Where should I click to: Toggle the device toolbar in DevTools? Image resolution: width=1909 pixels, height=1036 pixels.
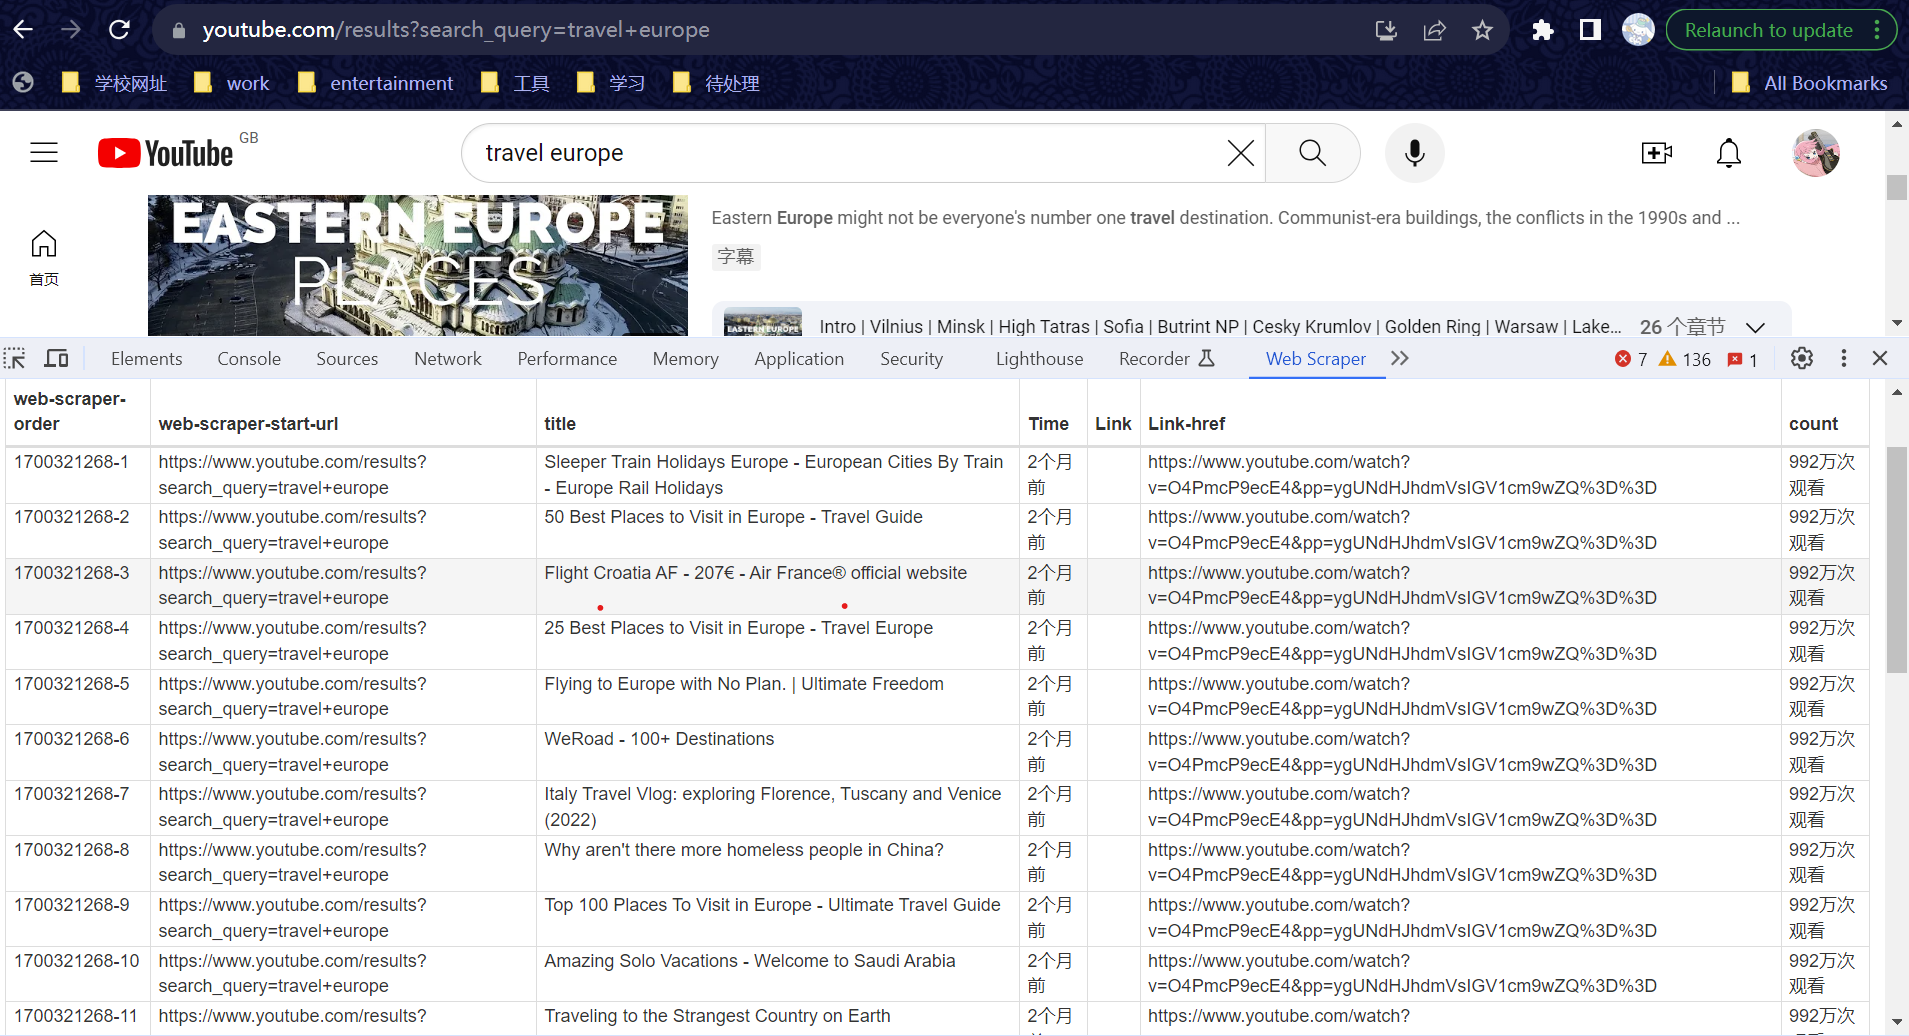click(x=57, y=358)
